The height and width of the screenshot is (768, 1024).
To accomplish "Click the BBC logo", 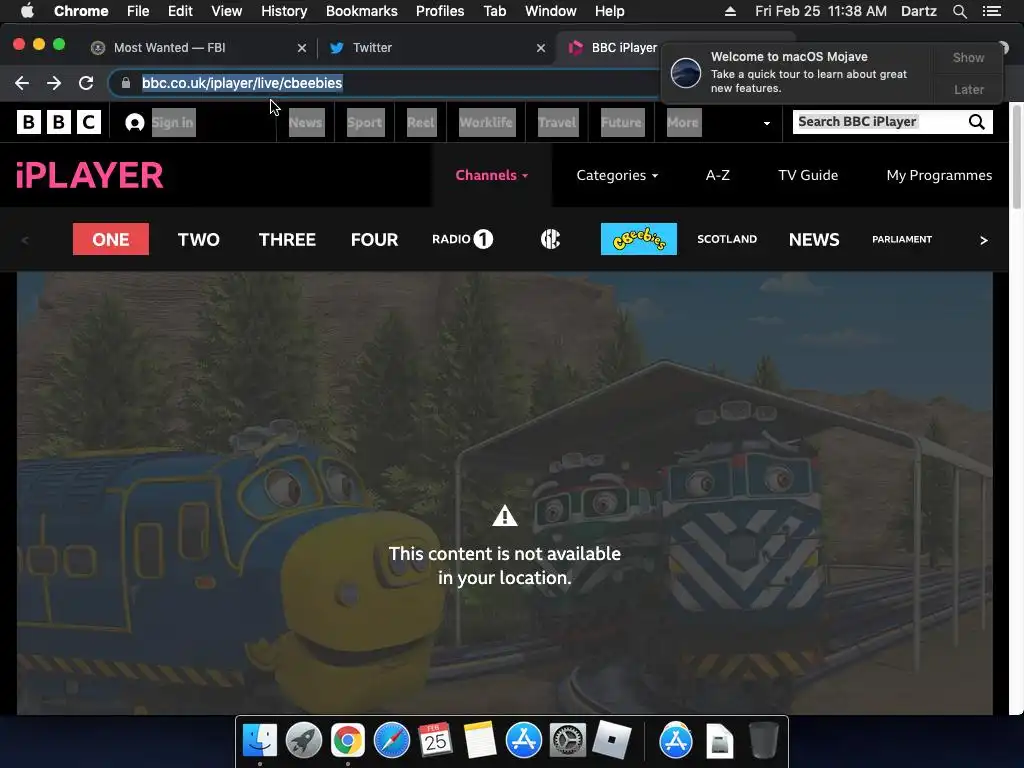I will coord(59,122).
